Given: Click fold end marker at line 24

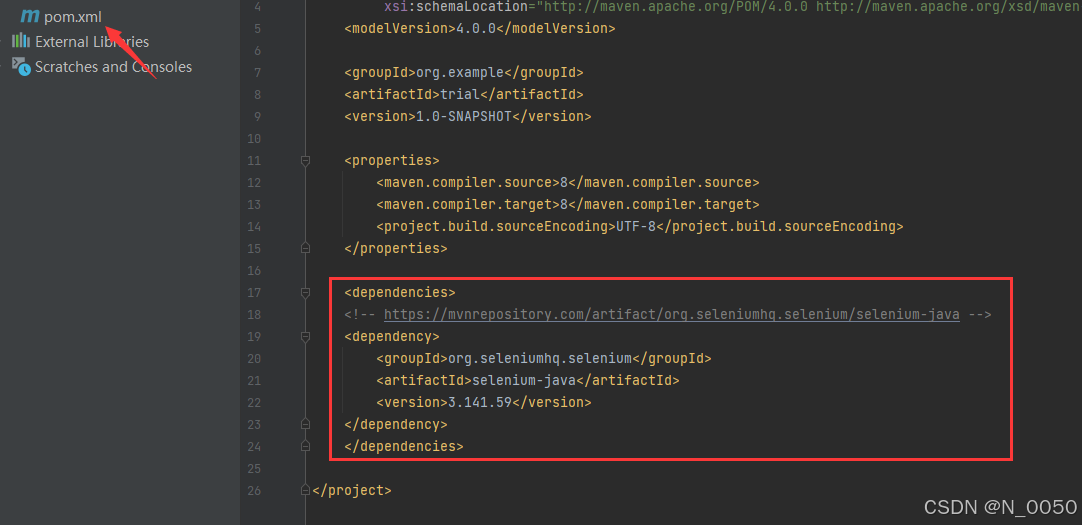Looking at the screenshot, I should point(305,446).
